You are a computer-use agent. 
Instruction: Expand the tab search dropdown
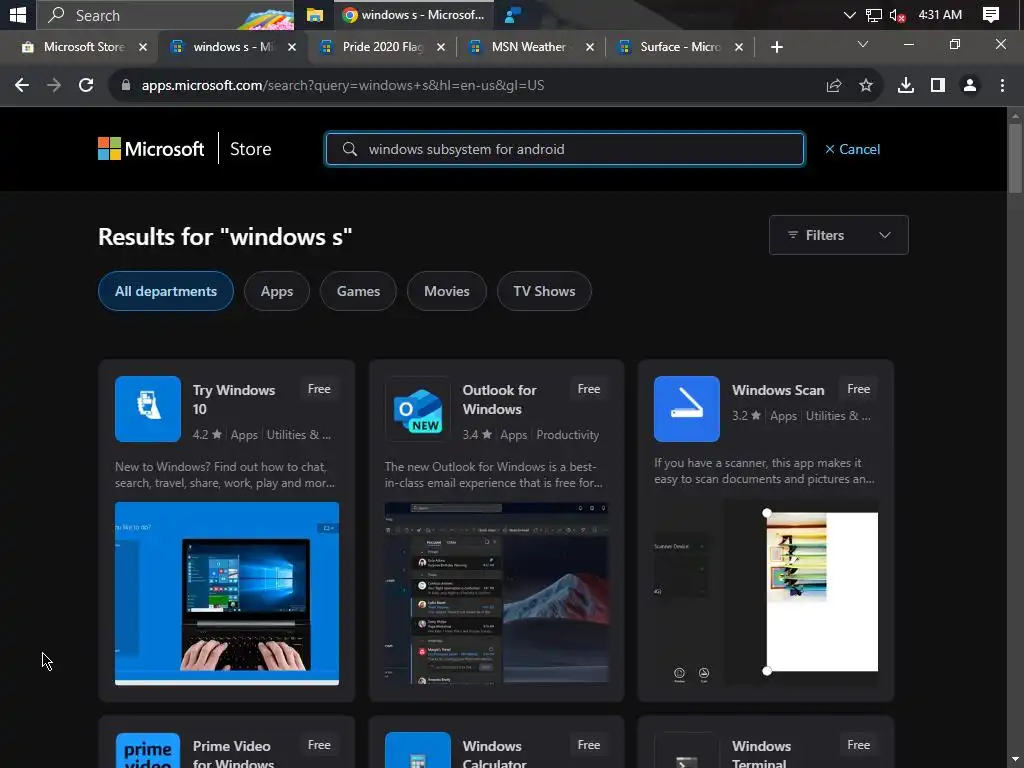click(x=863, y=44)
